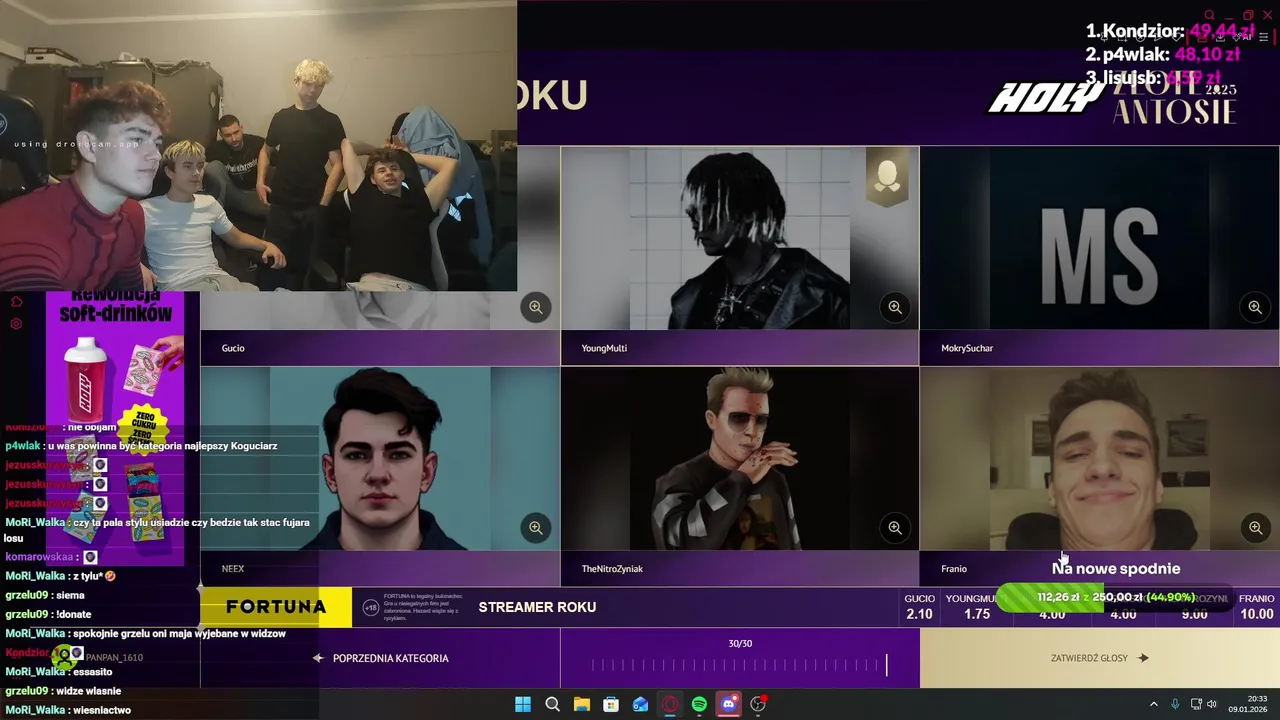This screenshot has width=1280, height=720.
Task: Open the Windows Start menu
Action: click(523, 704)
